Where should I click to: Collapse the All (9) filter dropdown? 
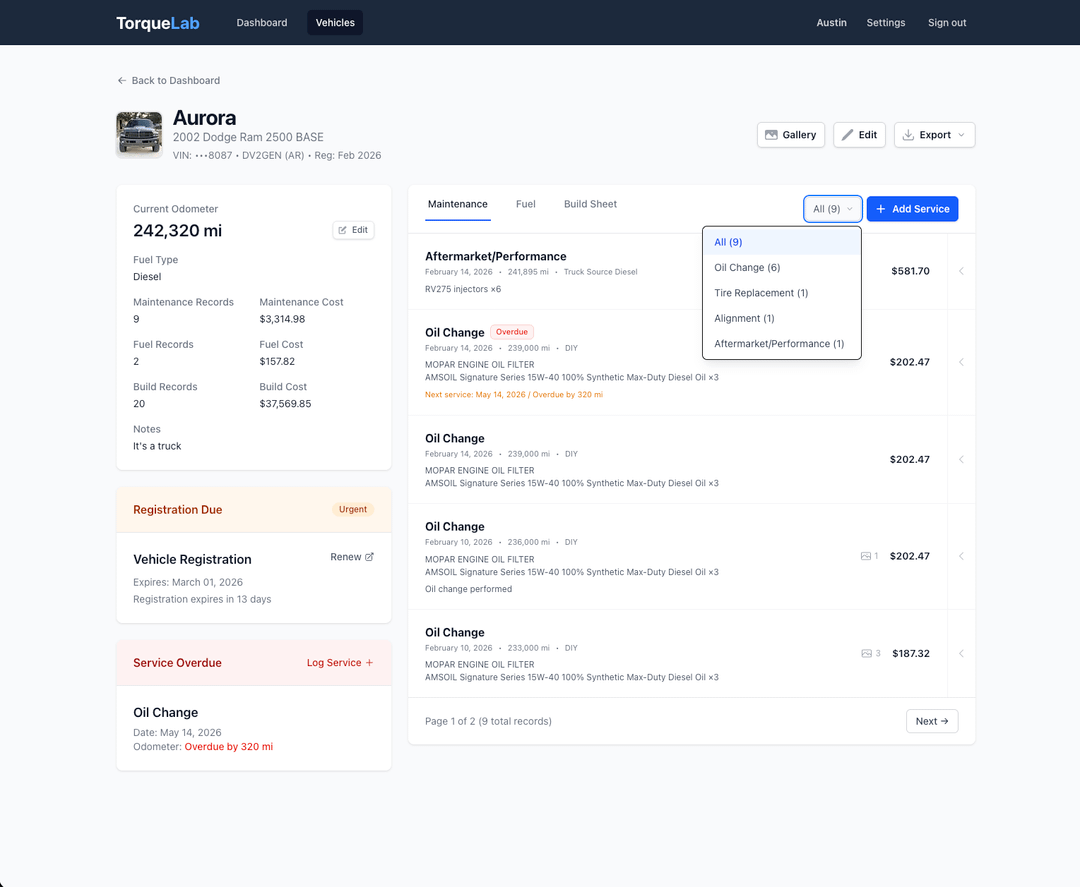(832, 209)
